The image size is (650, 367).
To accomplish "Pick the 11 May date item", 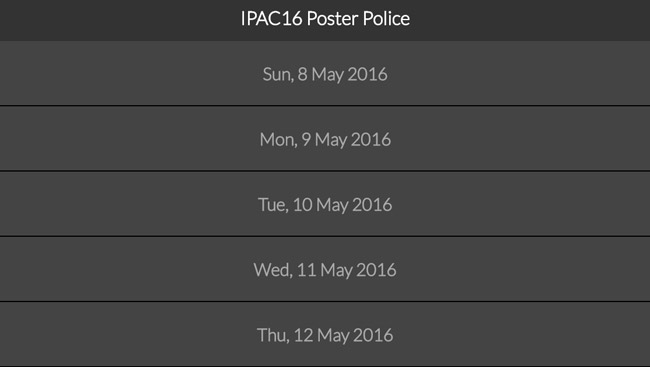I will [x=325, y=269].
